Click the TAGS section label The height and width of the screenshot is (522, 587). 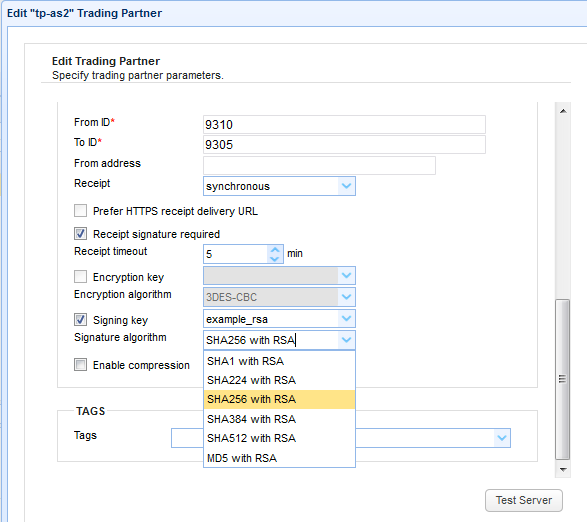91,411
